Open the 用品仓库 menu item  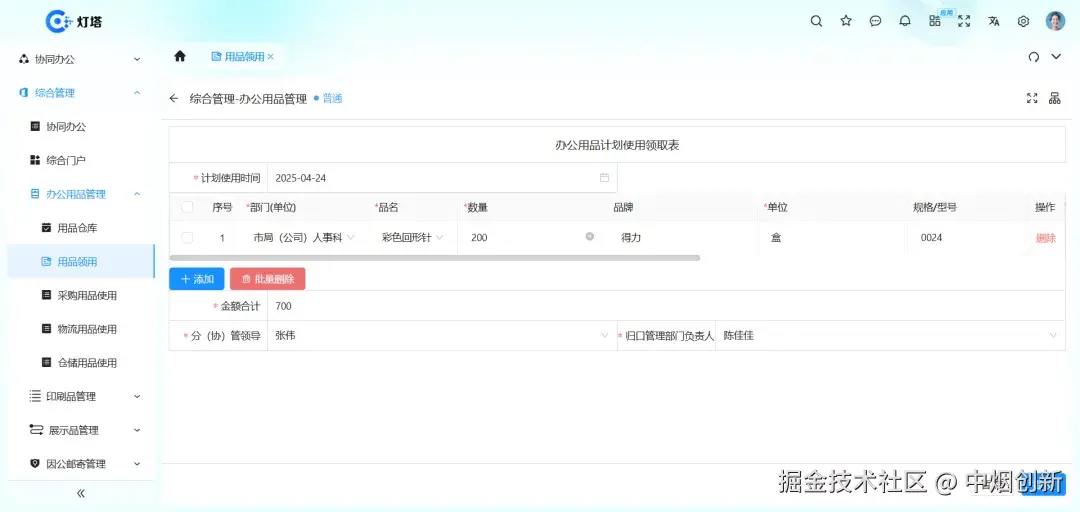pos(81,228)
